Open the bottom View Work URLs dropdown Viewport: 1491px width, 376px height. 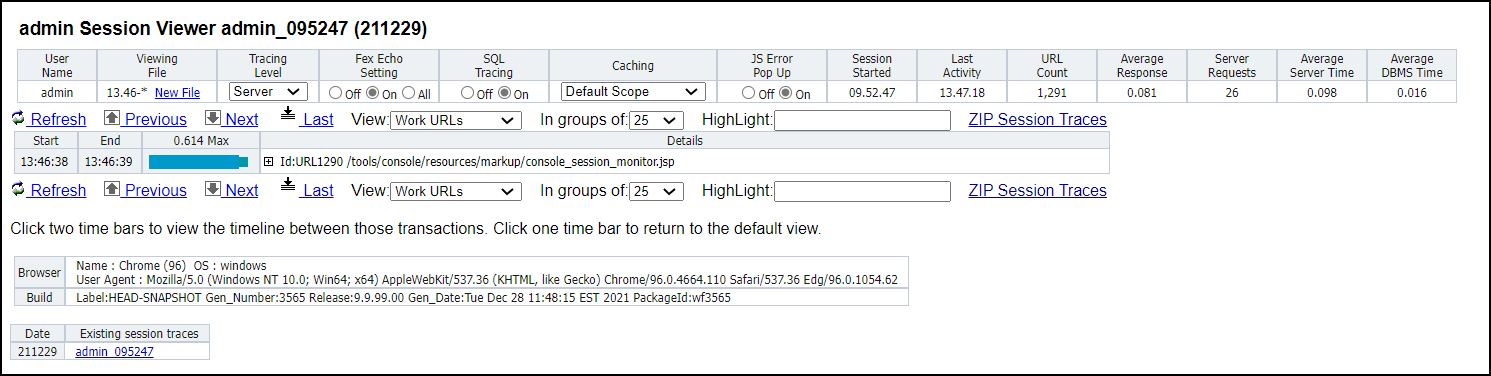point(456,191)
